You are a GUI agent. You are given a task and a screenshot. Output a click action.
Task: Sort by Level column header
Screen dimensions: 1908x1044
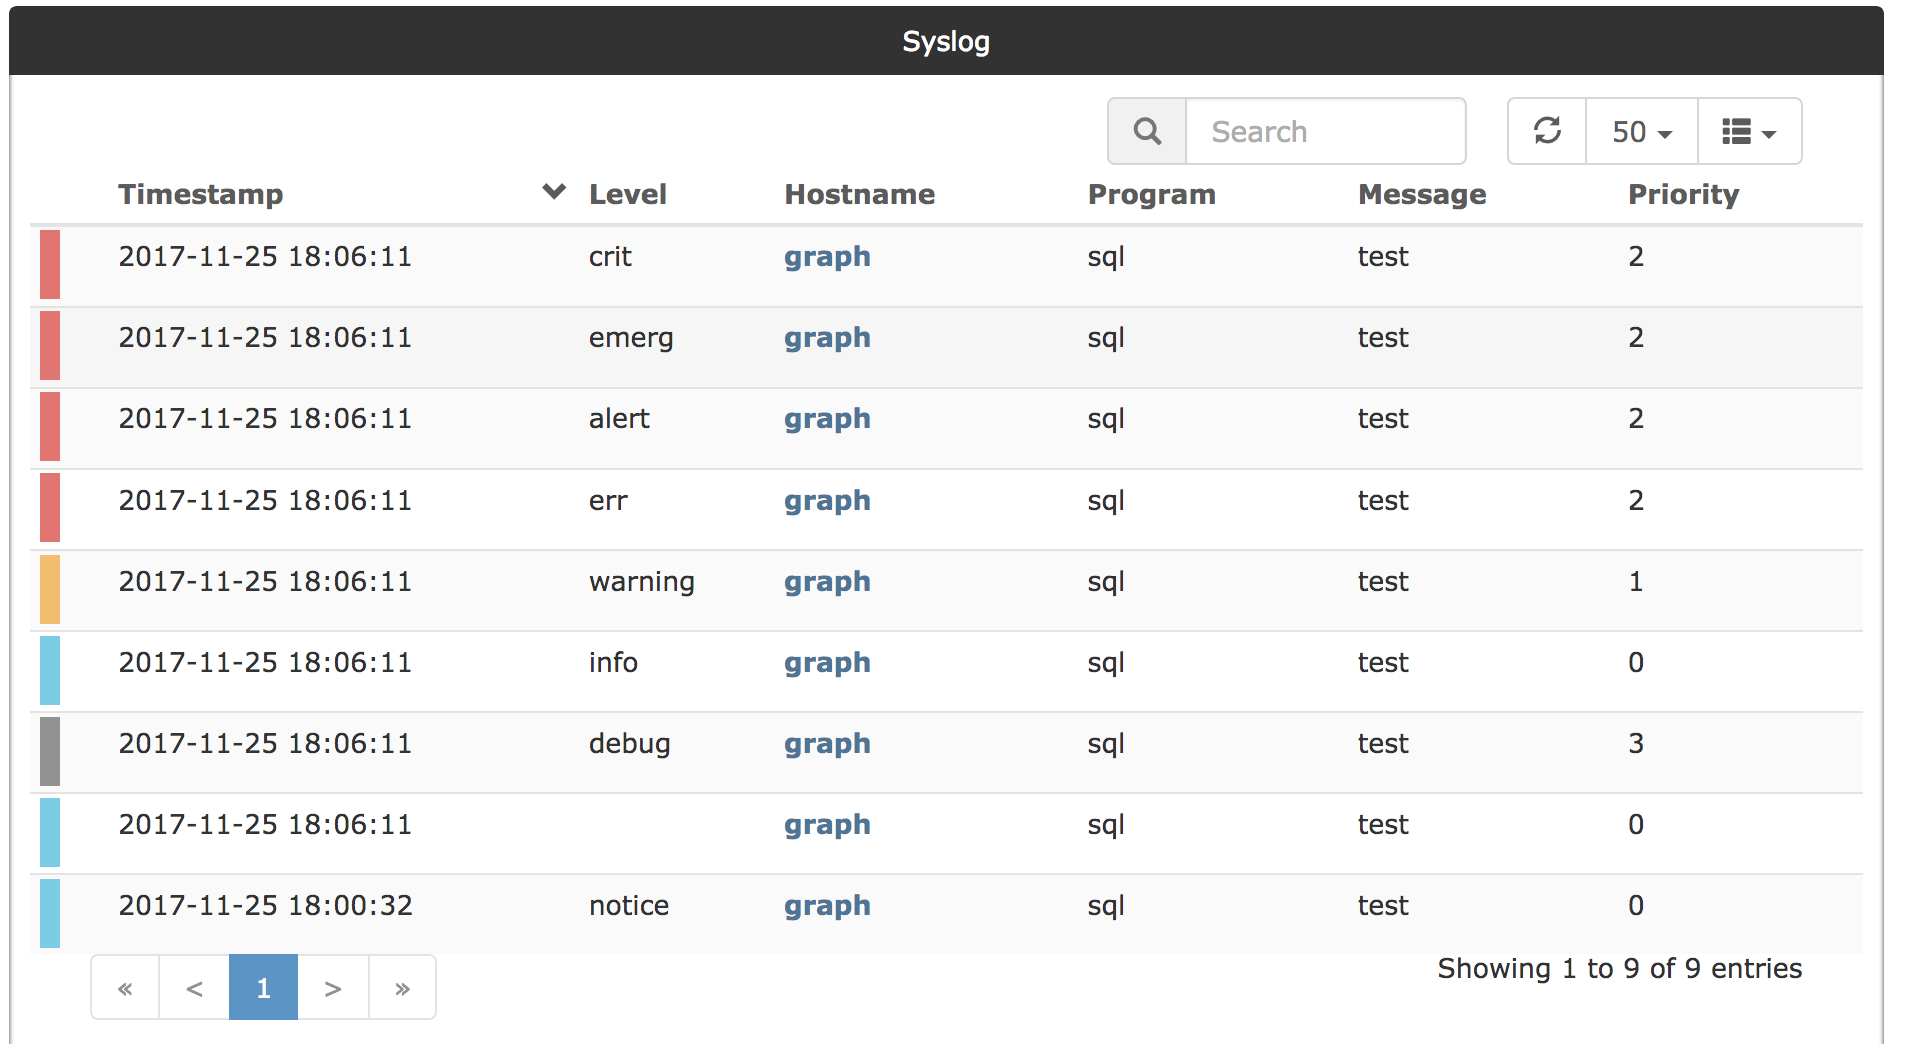pyautogui.click(x=628, y=194)
